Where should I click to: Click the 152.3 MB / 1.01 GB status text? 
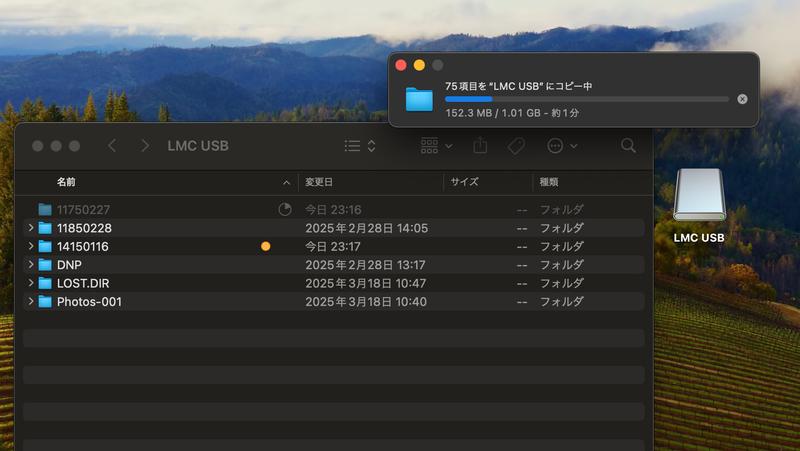click(x=512, y=113)
